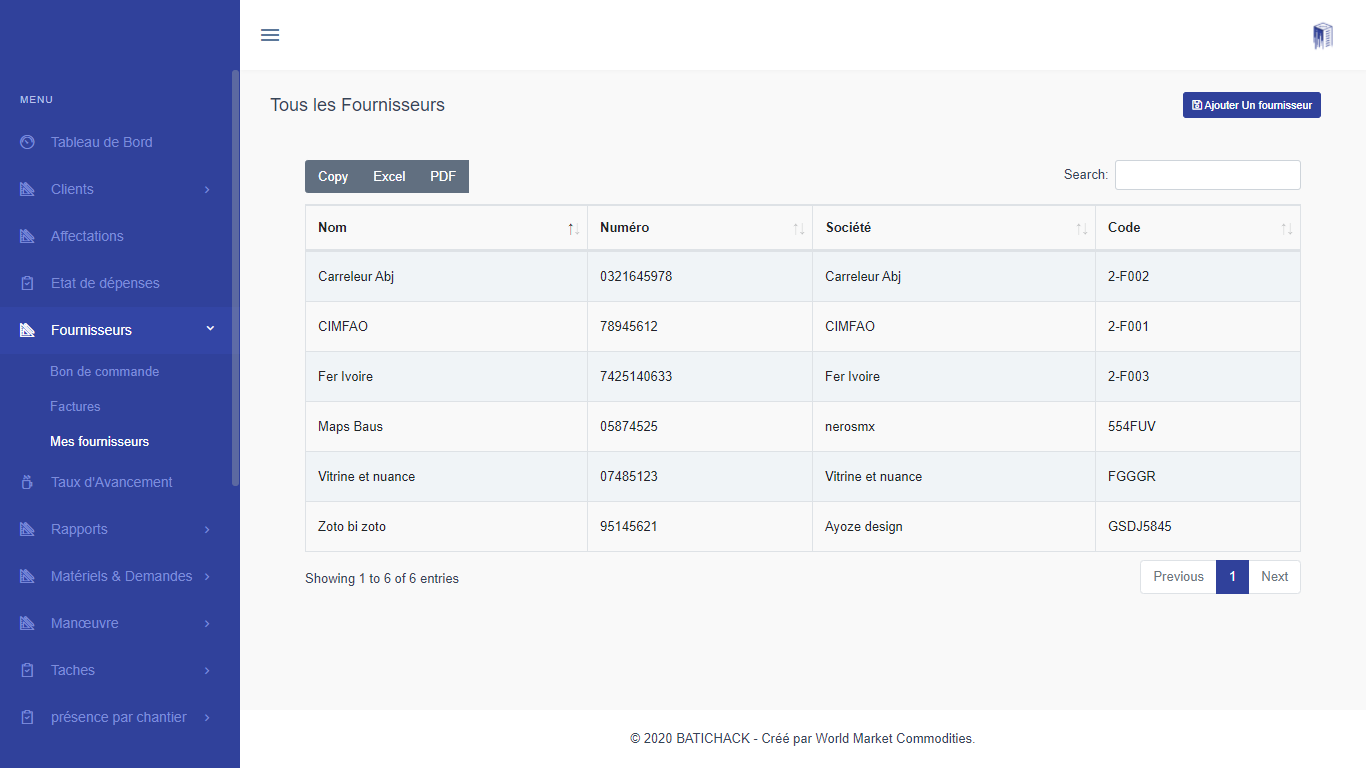Click the Rapports sidebar icon
Screen dimensions: 1366x768
pos(28,529)
